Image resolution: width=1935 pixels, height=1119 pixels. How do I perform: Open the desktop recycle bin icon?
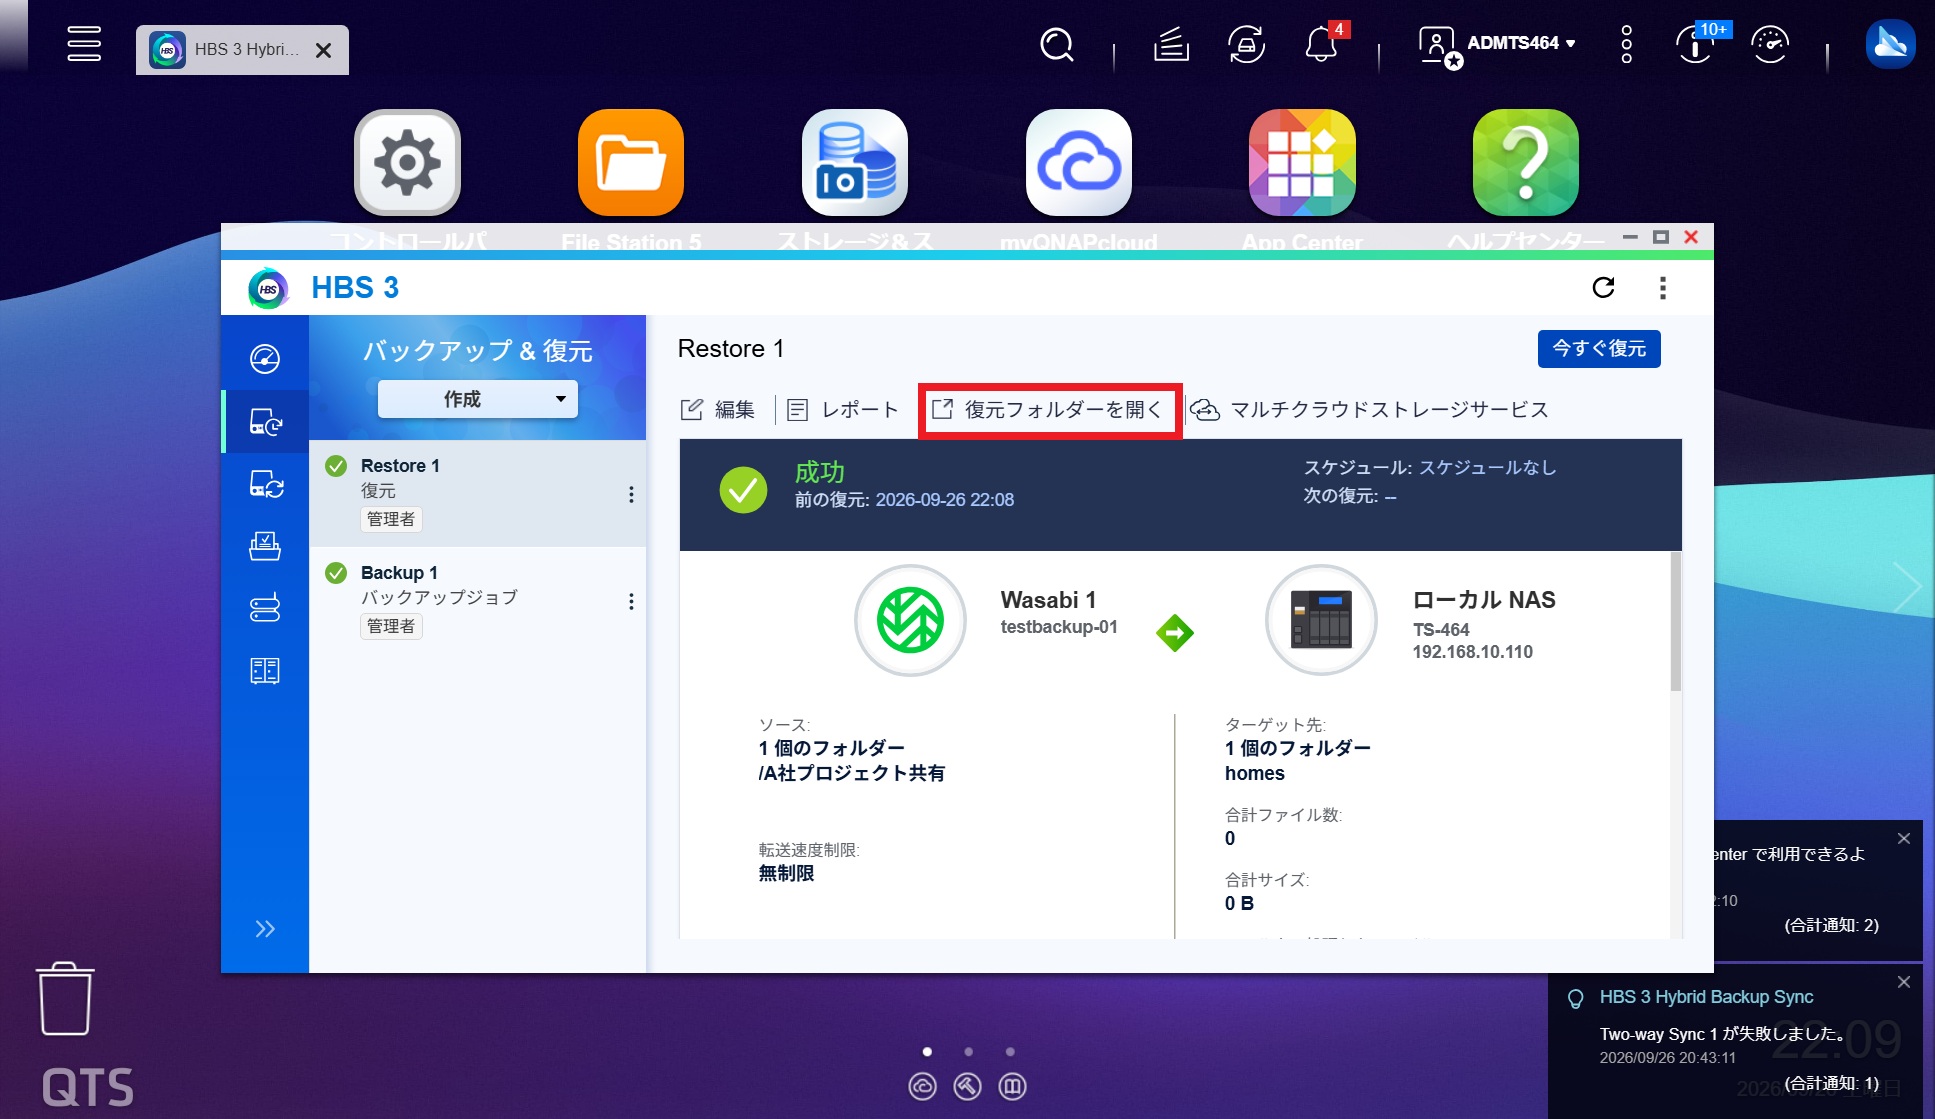coord(66,998)
